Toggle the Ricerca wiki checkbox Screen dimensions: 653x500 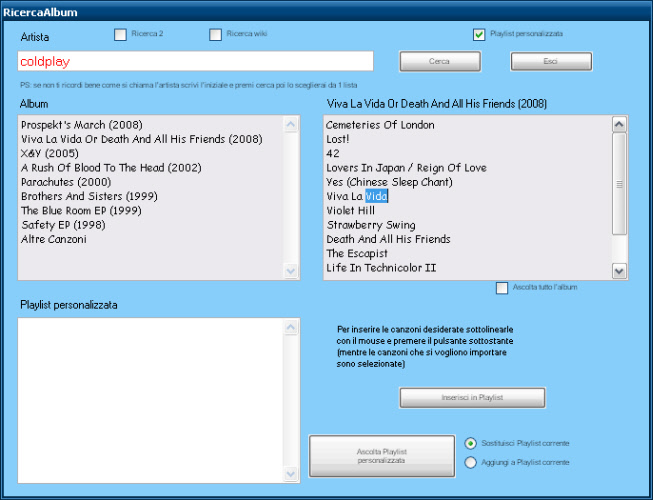click(216, 35)
